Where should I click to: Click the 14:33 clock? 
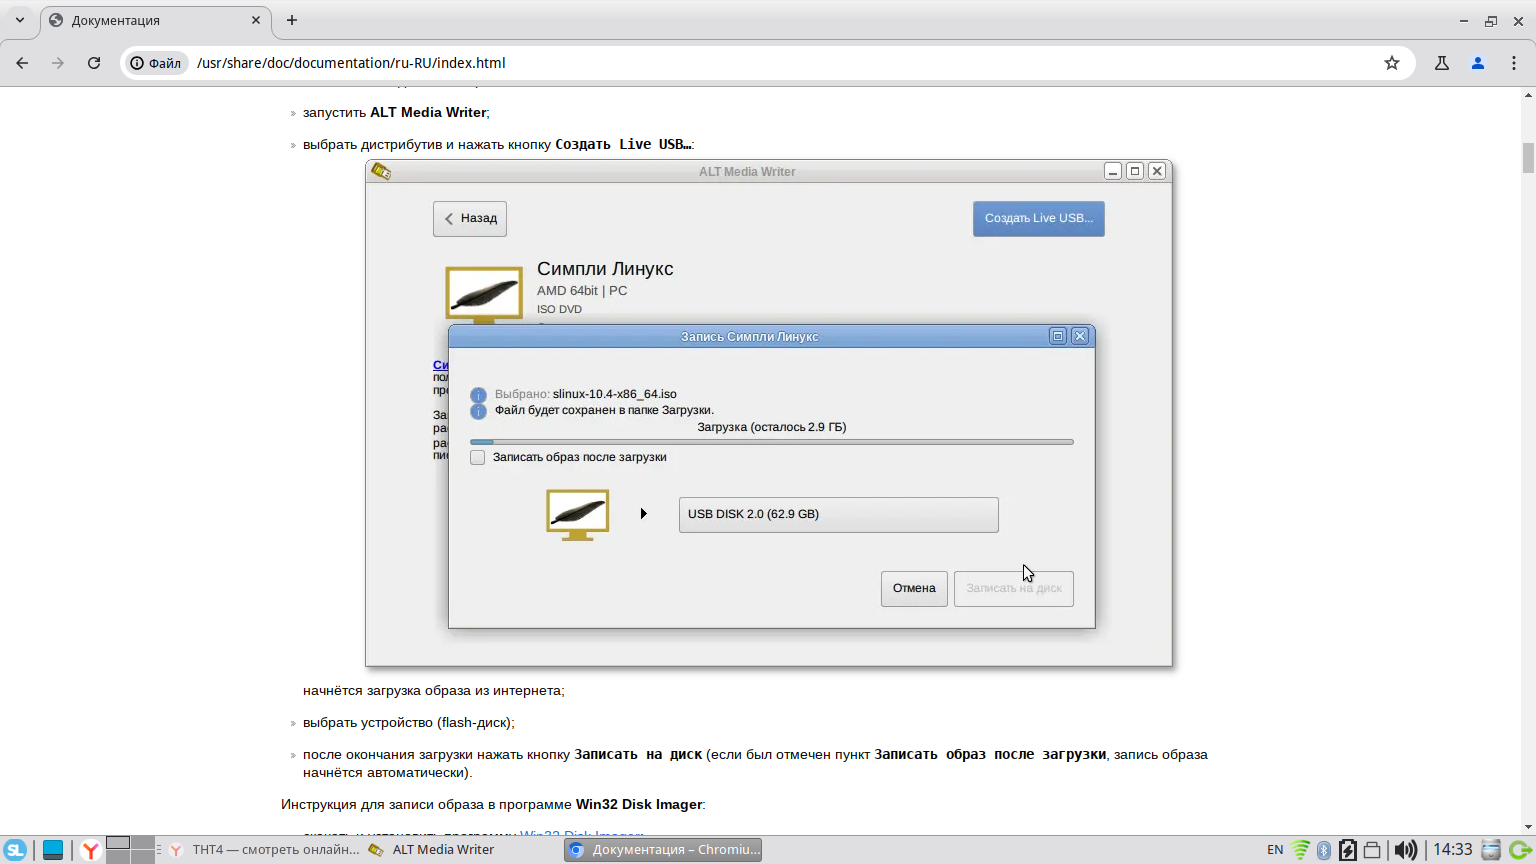coord(1453,850)
